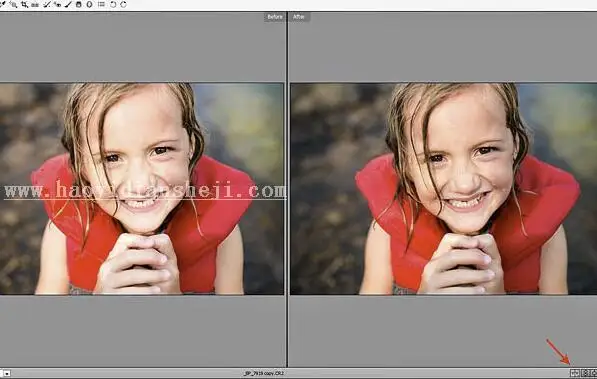The image size is (597, 379).
Task: Select the Adjustment Brush tool
Action: click(x=68, y=5)
